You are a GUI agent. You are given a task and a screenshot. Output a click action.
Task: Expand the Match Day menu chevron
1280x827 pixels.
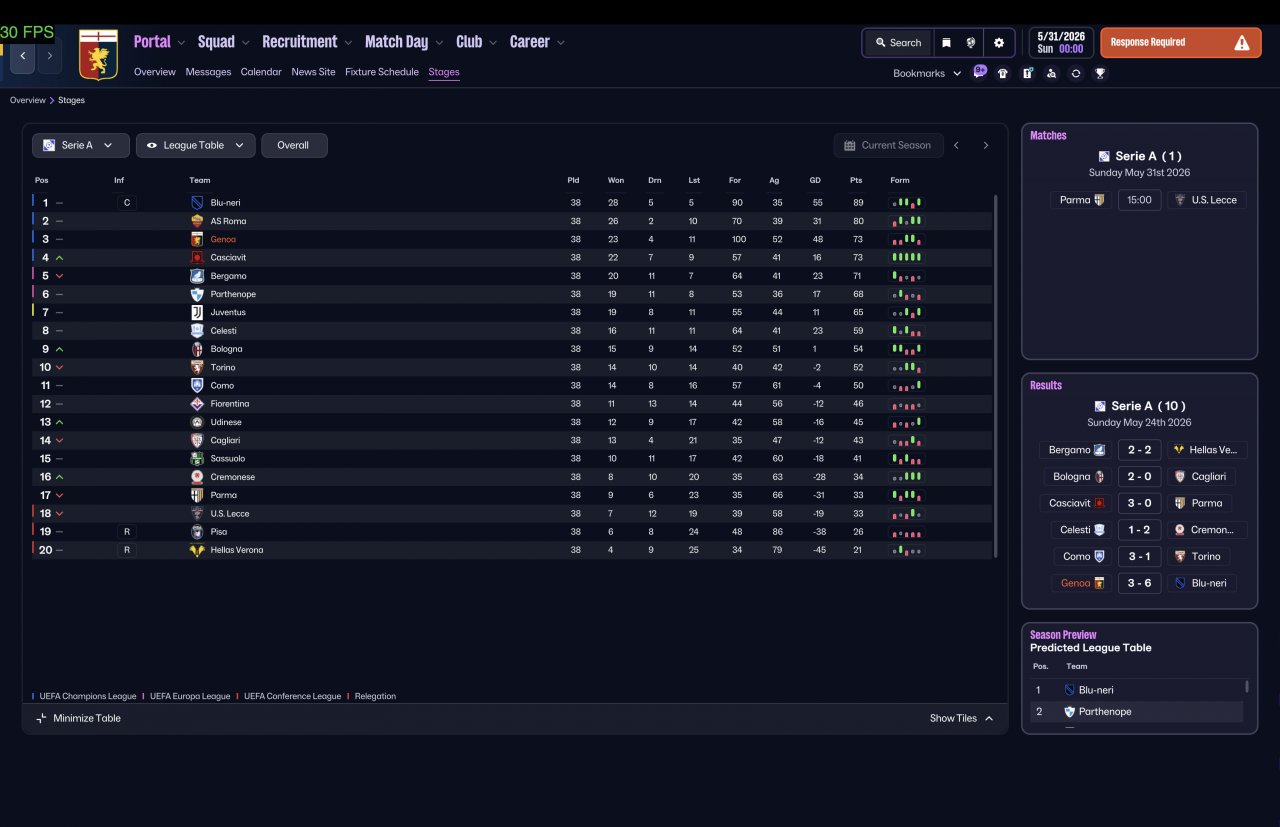pyautogui.click(x=439, y=43)
